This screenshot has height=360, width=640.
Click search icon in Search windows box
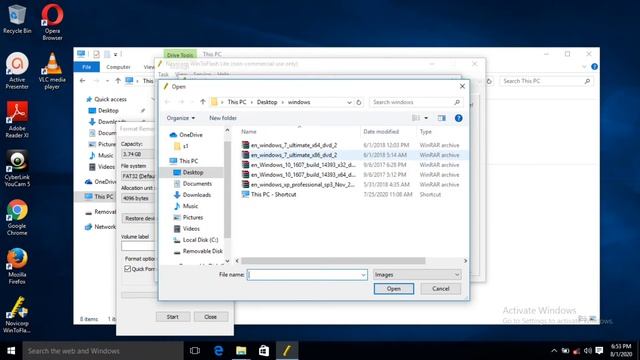(x=457, y=102)
